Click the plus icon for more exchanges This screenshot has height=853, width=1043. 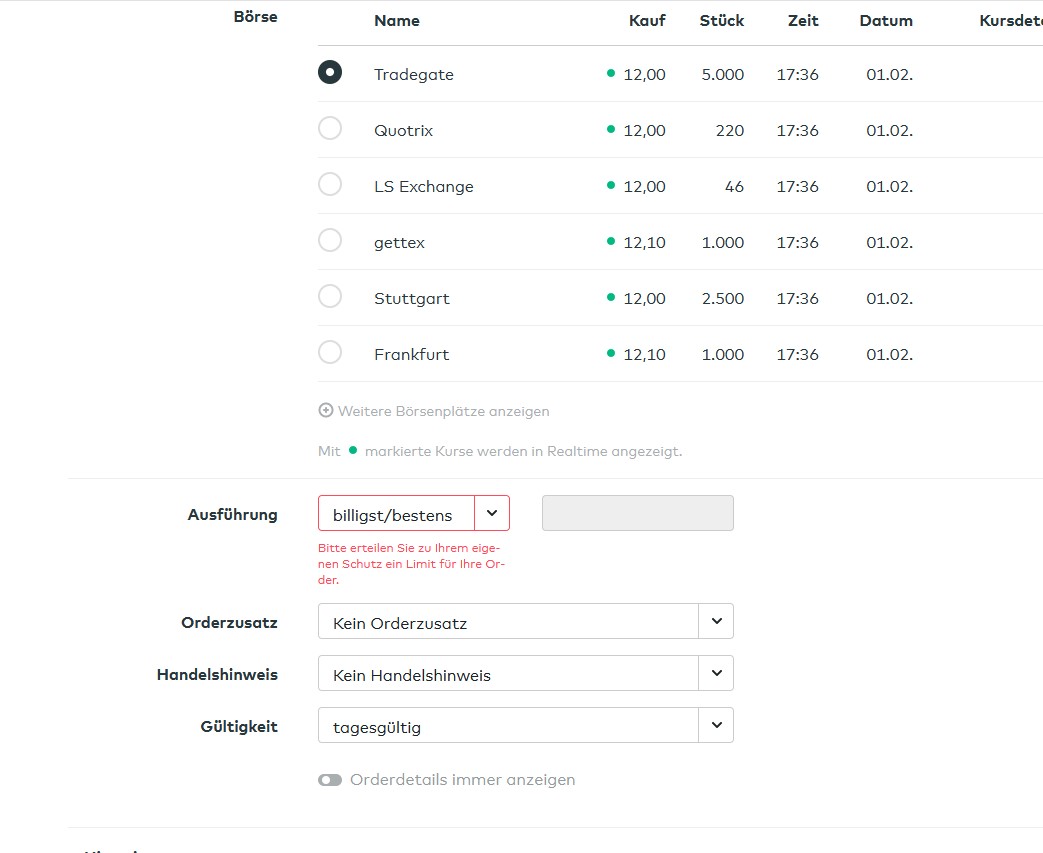click(x=325, y=411)
